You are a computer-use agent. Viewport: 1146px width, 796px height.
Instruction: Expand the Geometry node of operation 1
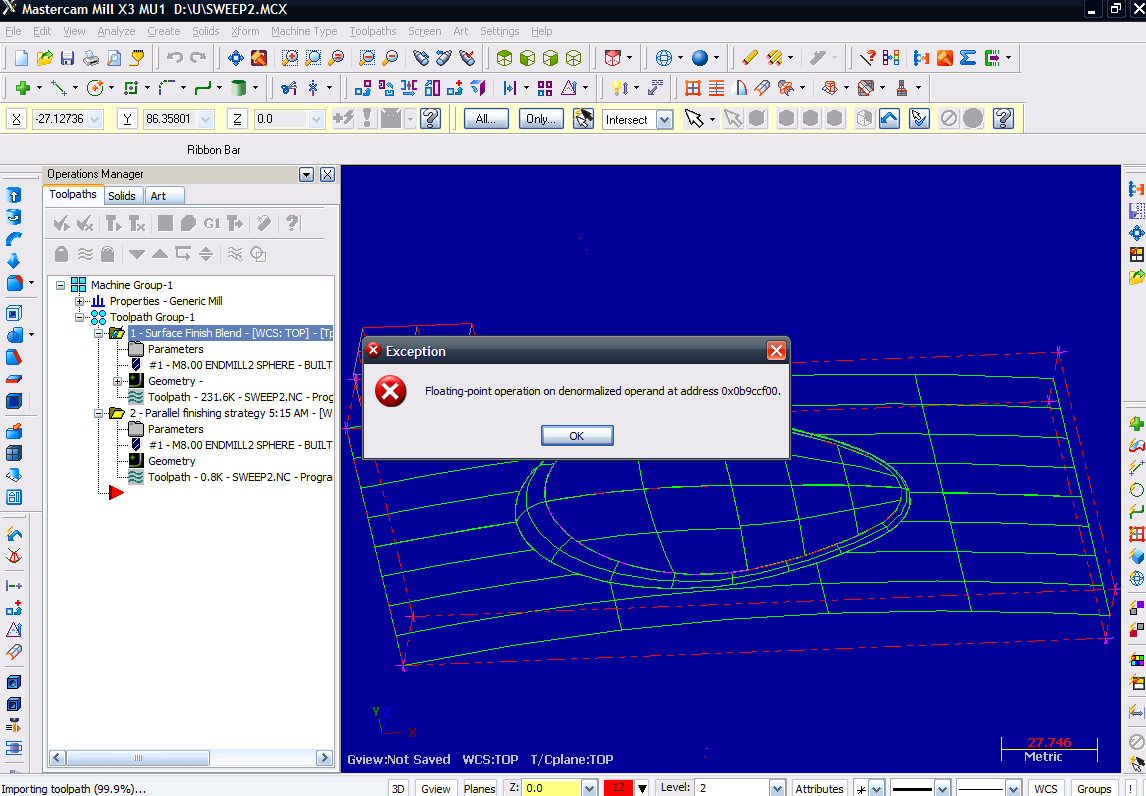(x=117, y=381)
